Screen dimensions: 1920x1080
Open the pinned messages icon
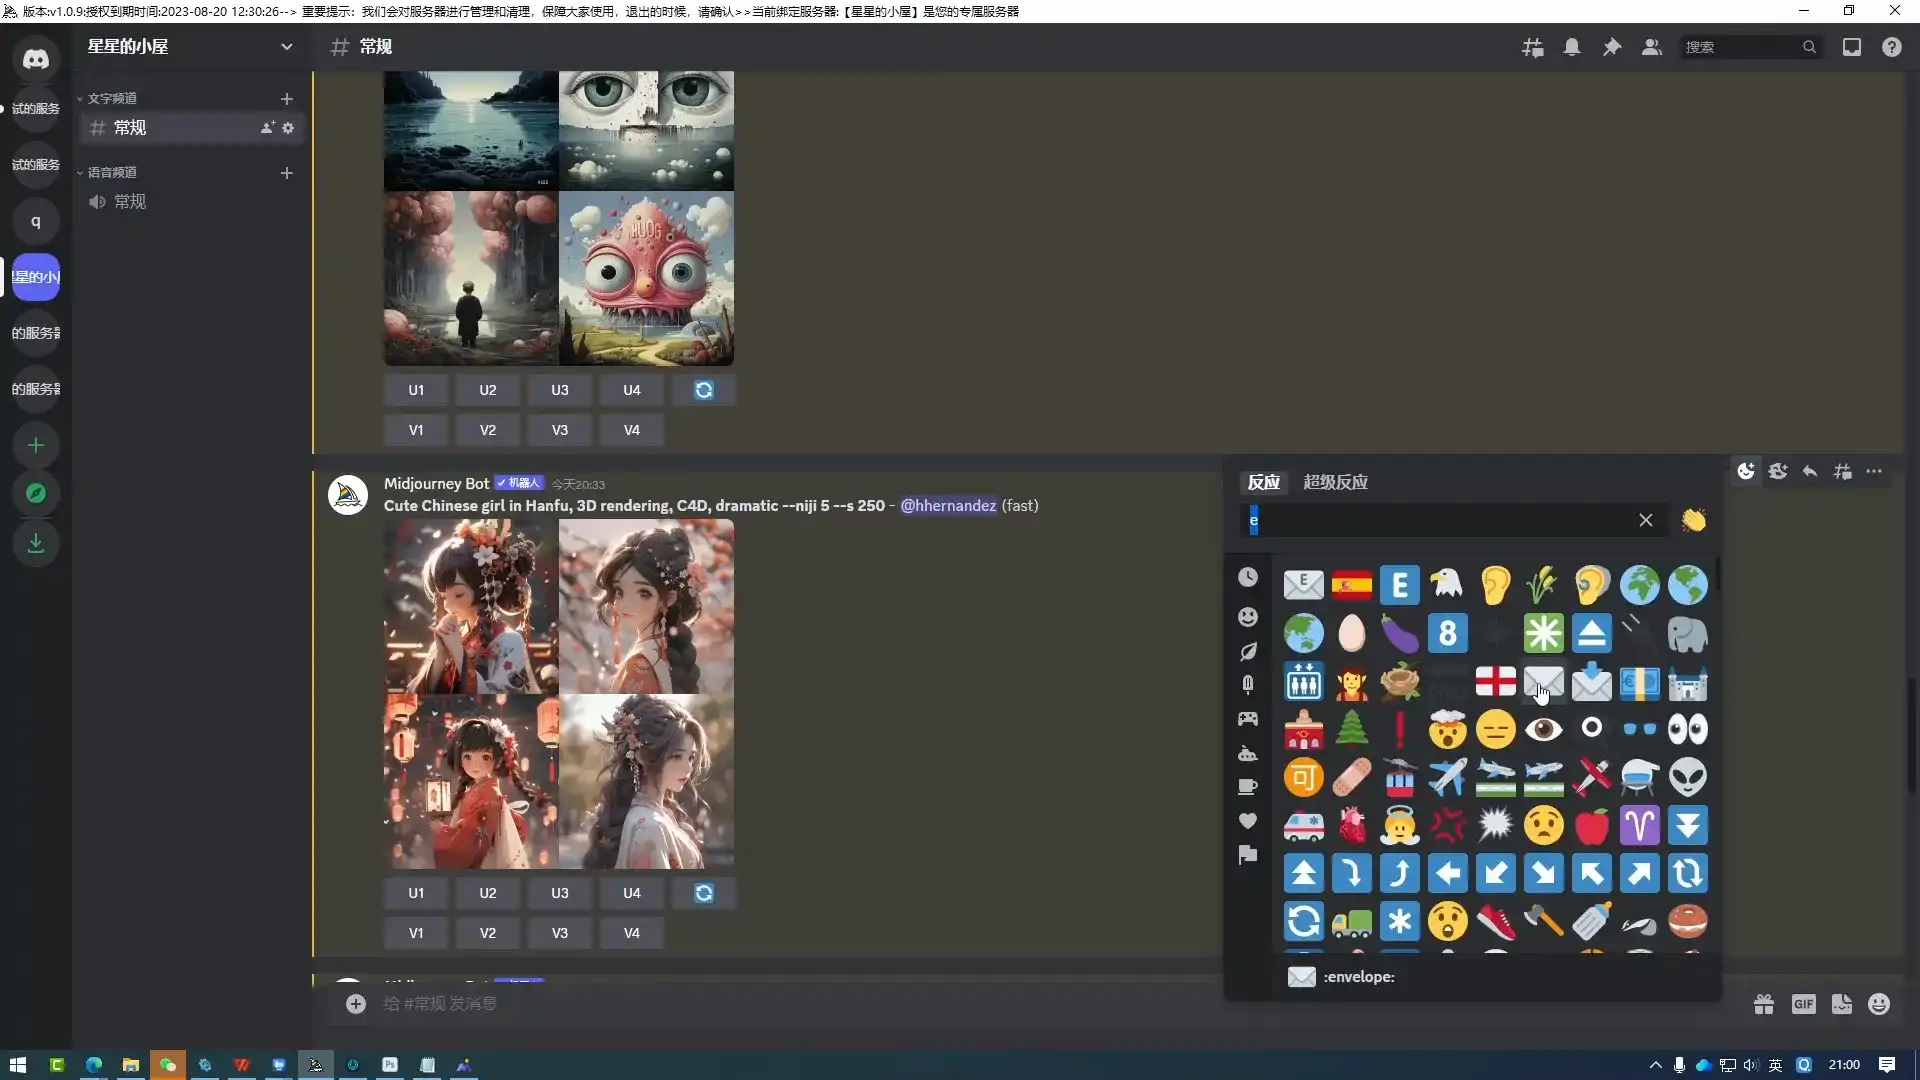point(1612,47)
